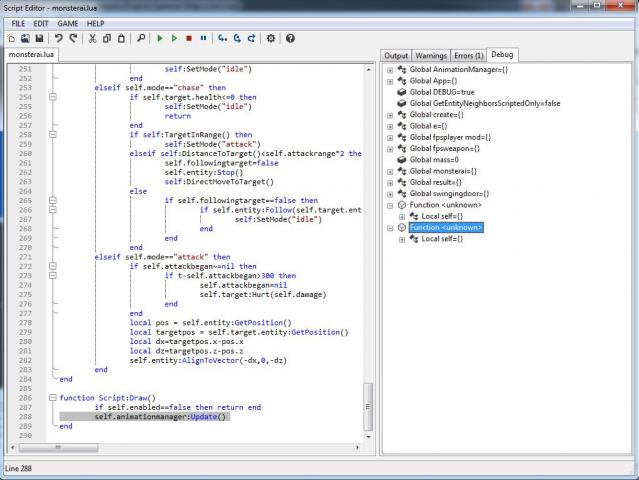Click the help question mark icon
Image resolution: width=639 pixels, height=480 pixels.
click(290, 38)
